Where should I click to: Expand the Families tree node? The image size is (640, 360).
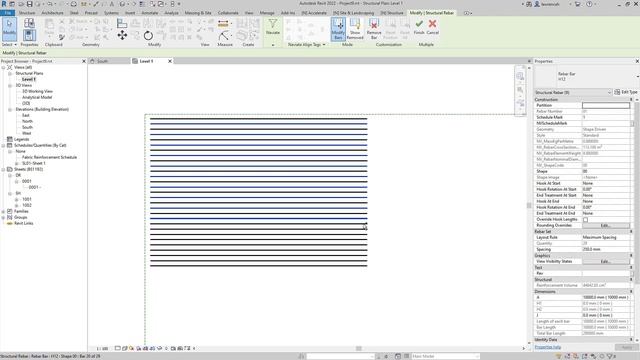(x=3, y=211)
